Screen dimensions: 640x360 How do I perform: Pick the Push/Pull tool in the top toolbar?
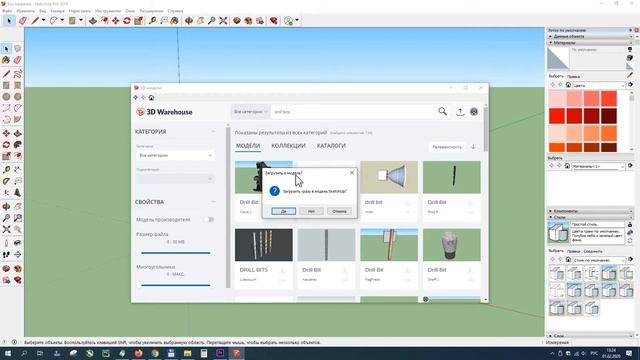pyautogui.click(x=93, y=20)
